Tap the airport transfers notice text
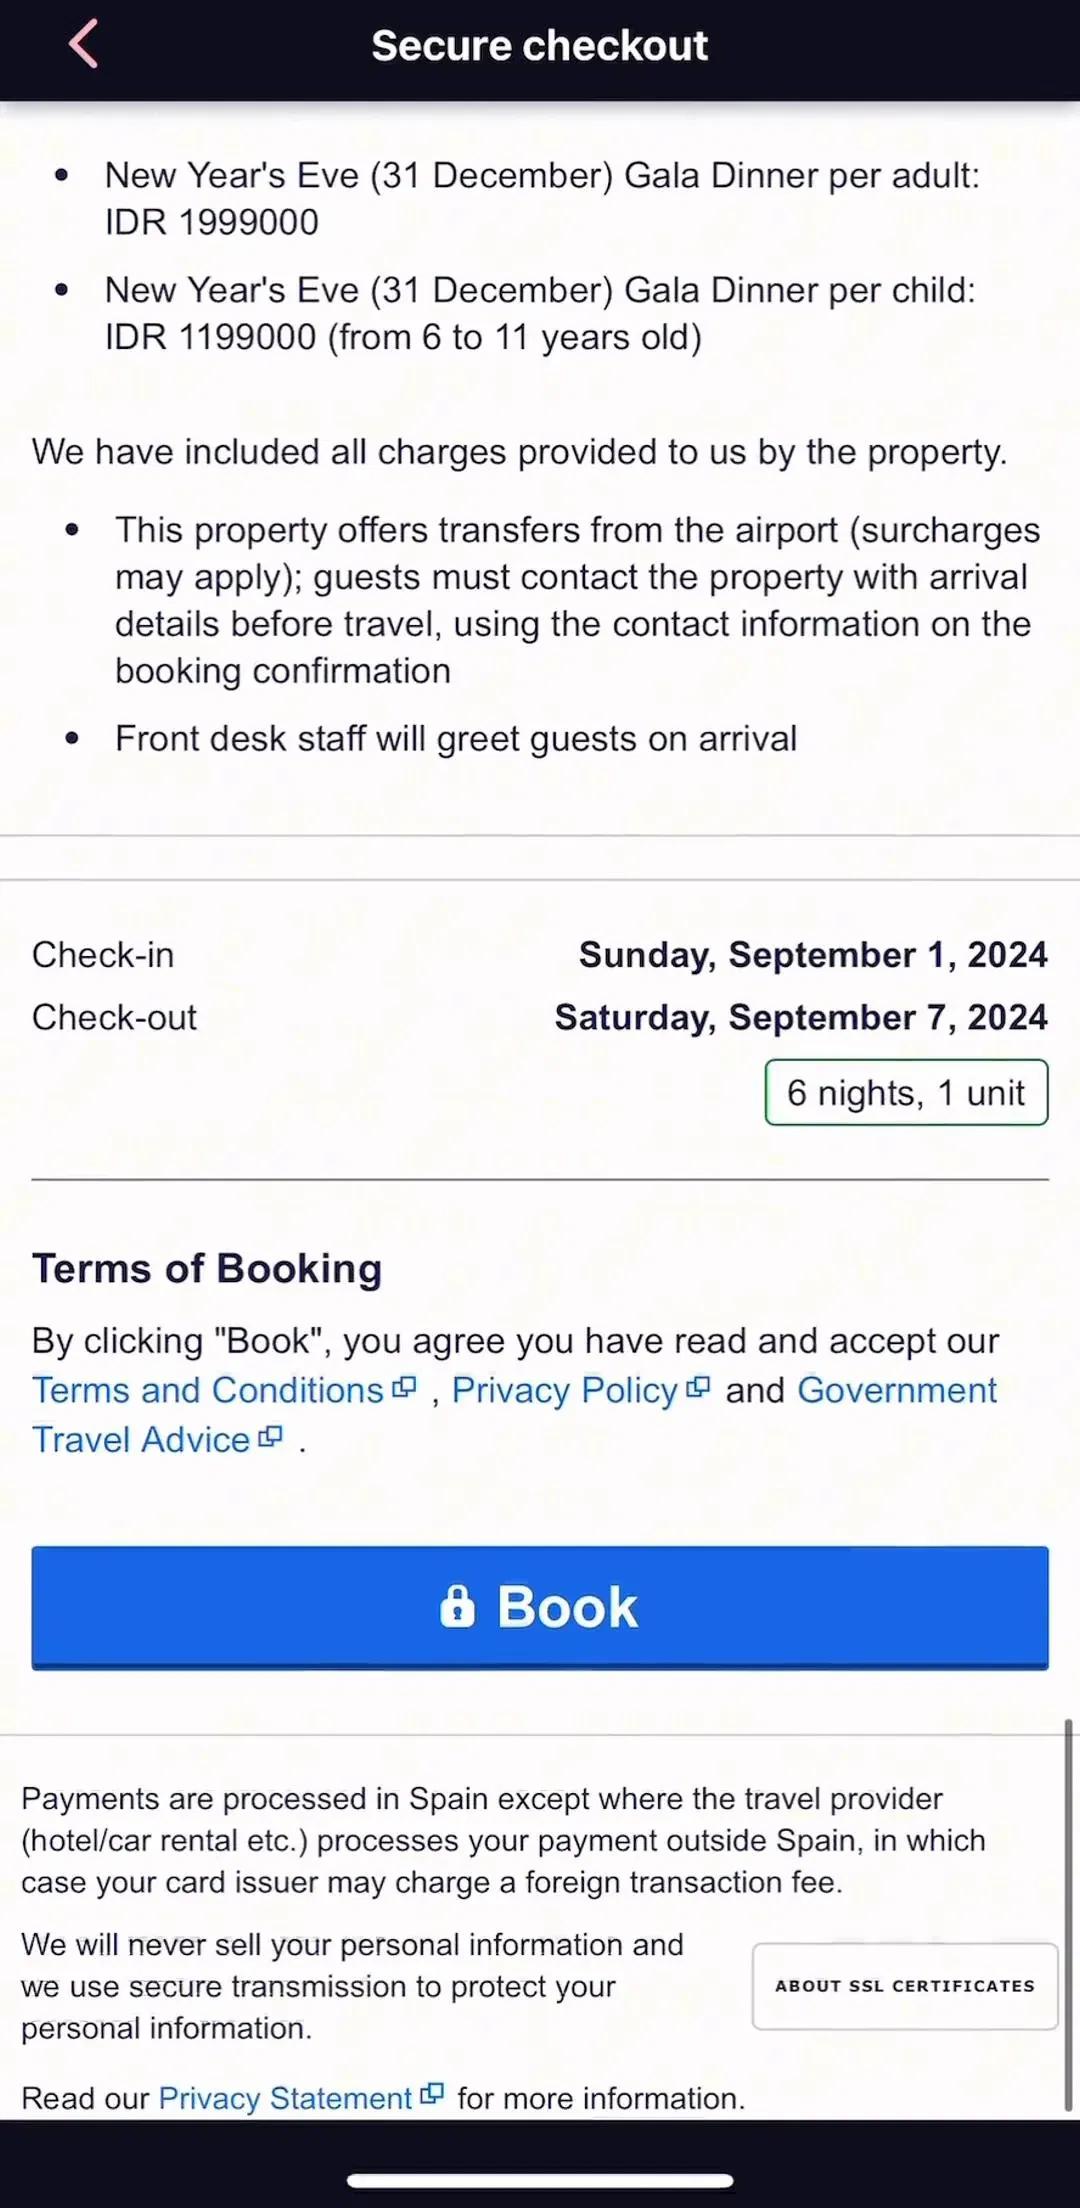The image size is (1080, 2208). point(578,600)
